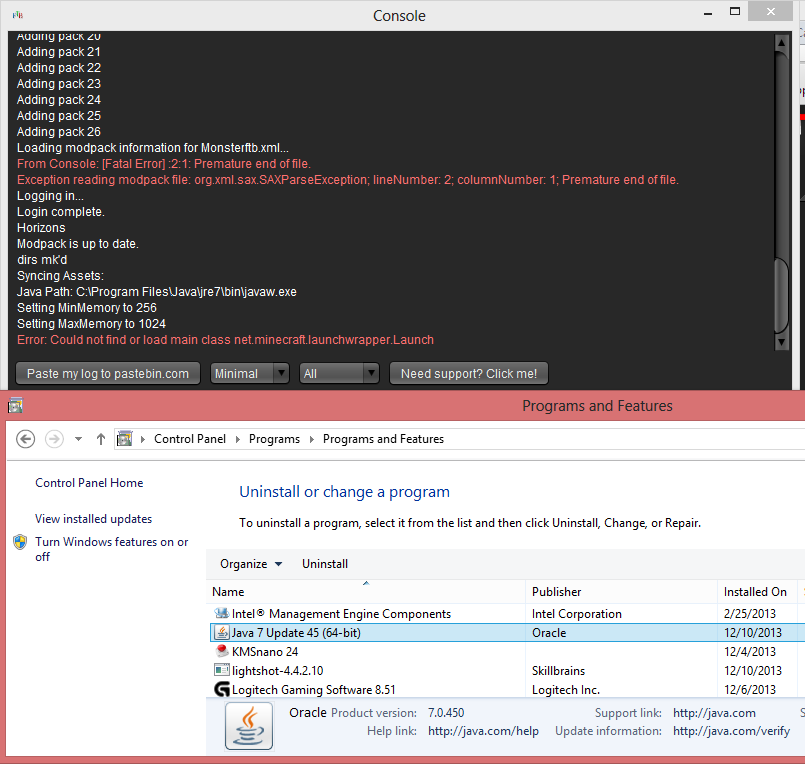Expand the address bar root chevron

coord(143,439)
